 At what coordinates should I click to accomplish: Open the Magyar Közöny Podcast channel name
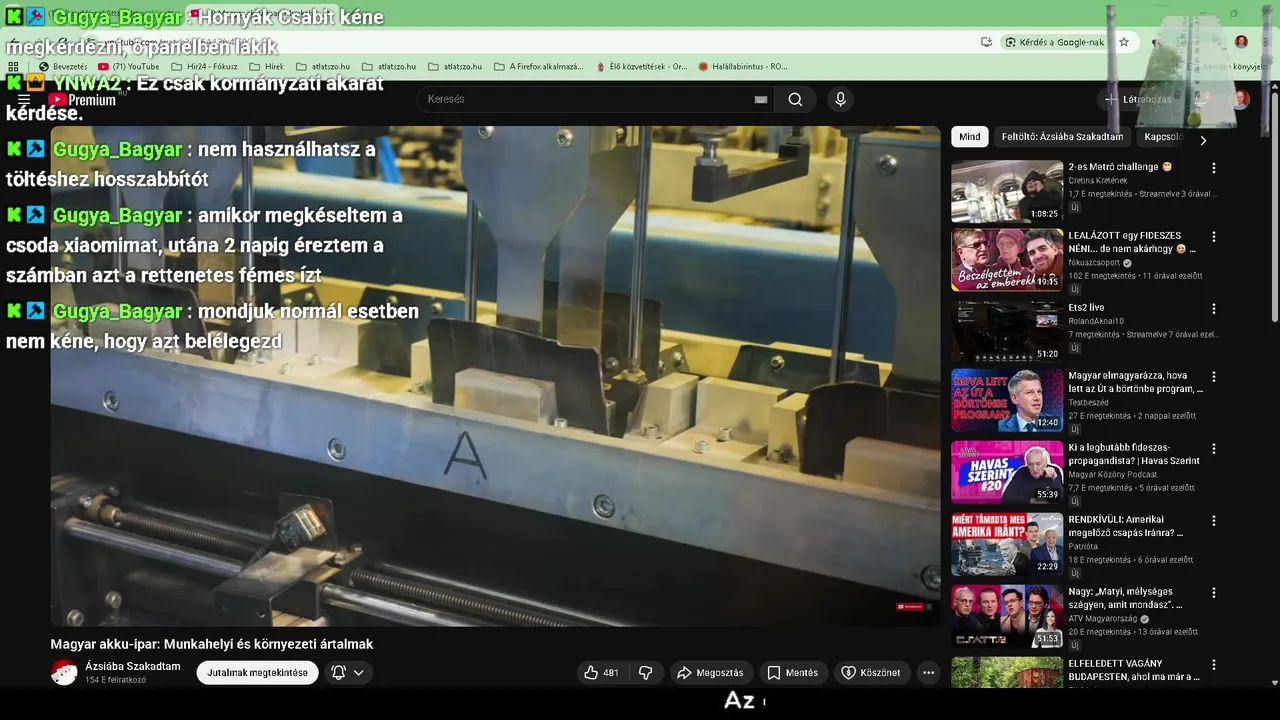(1113, 475)
